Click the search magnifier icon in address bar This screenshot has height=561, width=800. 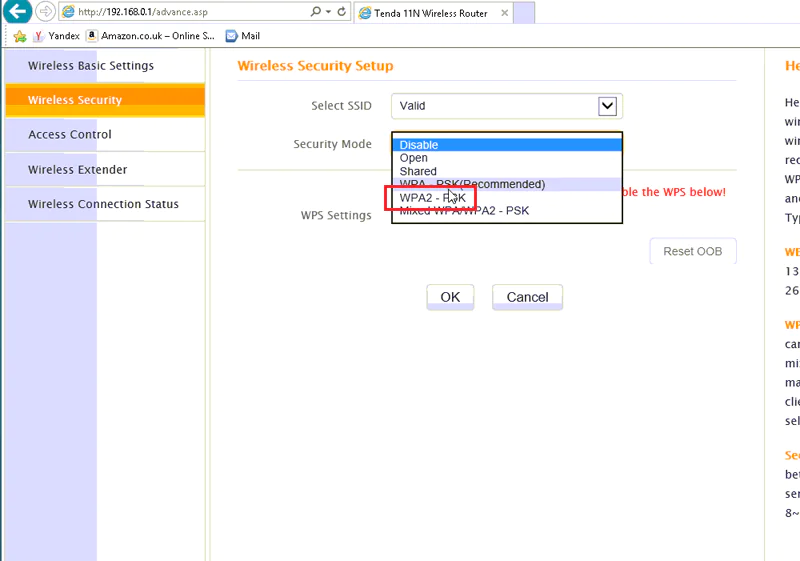[317, 12]
